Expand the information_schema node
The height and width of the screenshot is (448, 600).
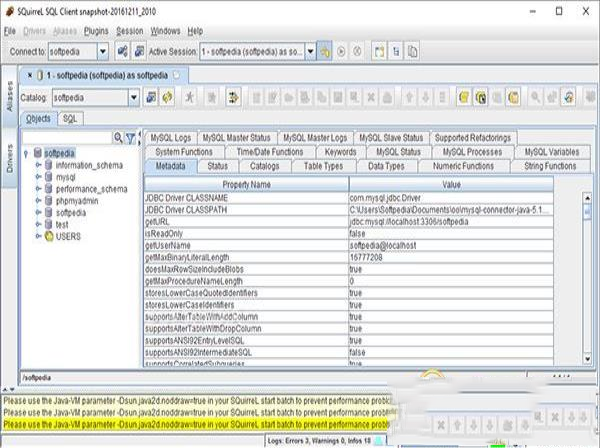(x=38, y=165)
